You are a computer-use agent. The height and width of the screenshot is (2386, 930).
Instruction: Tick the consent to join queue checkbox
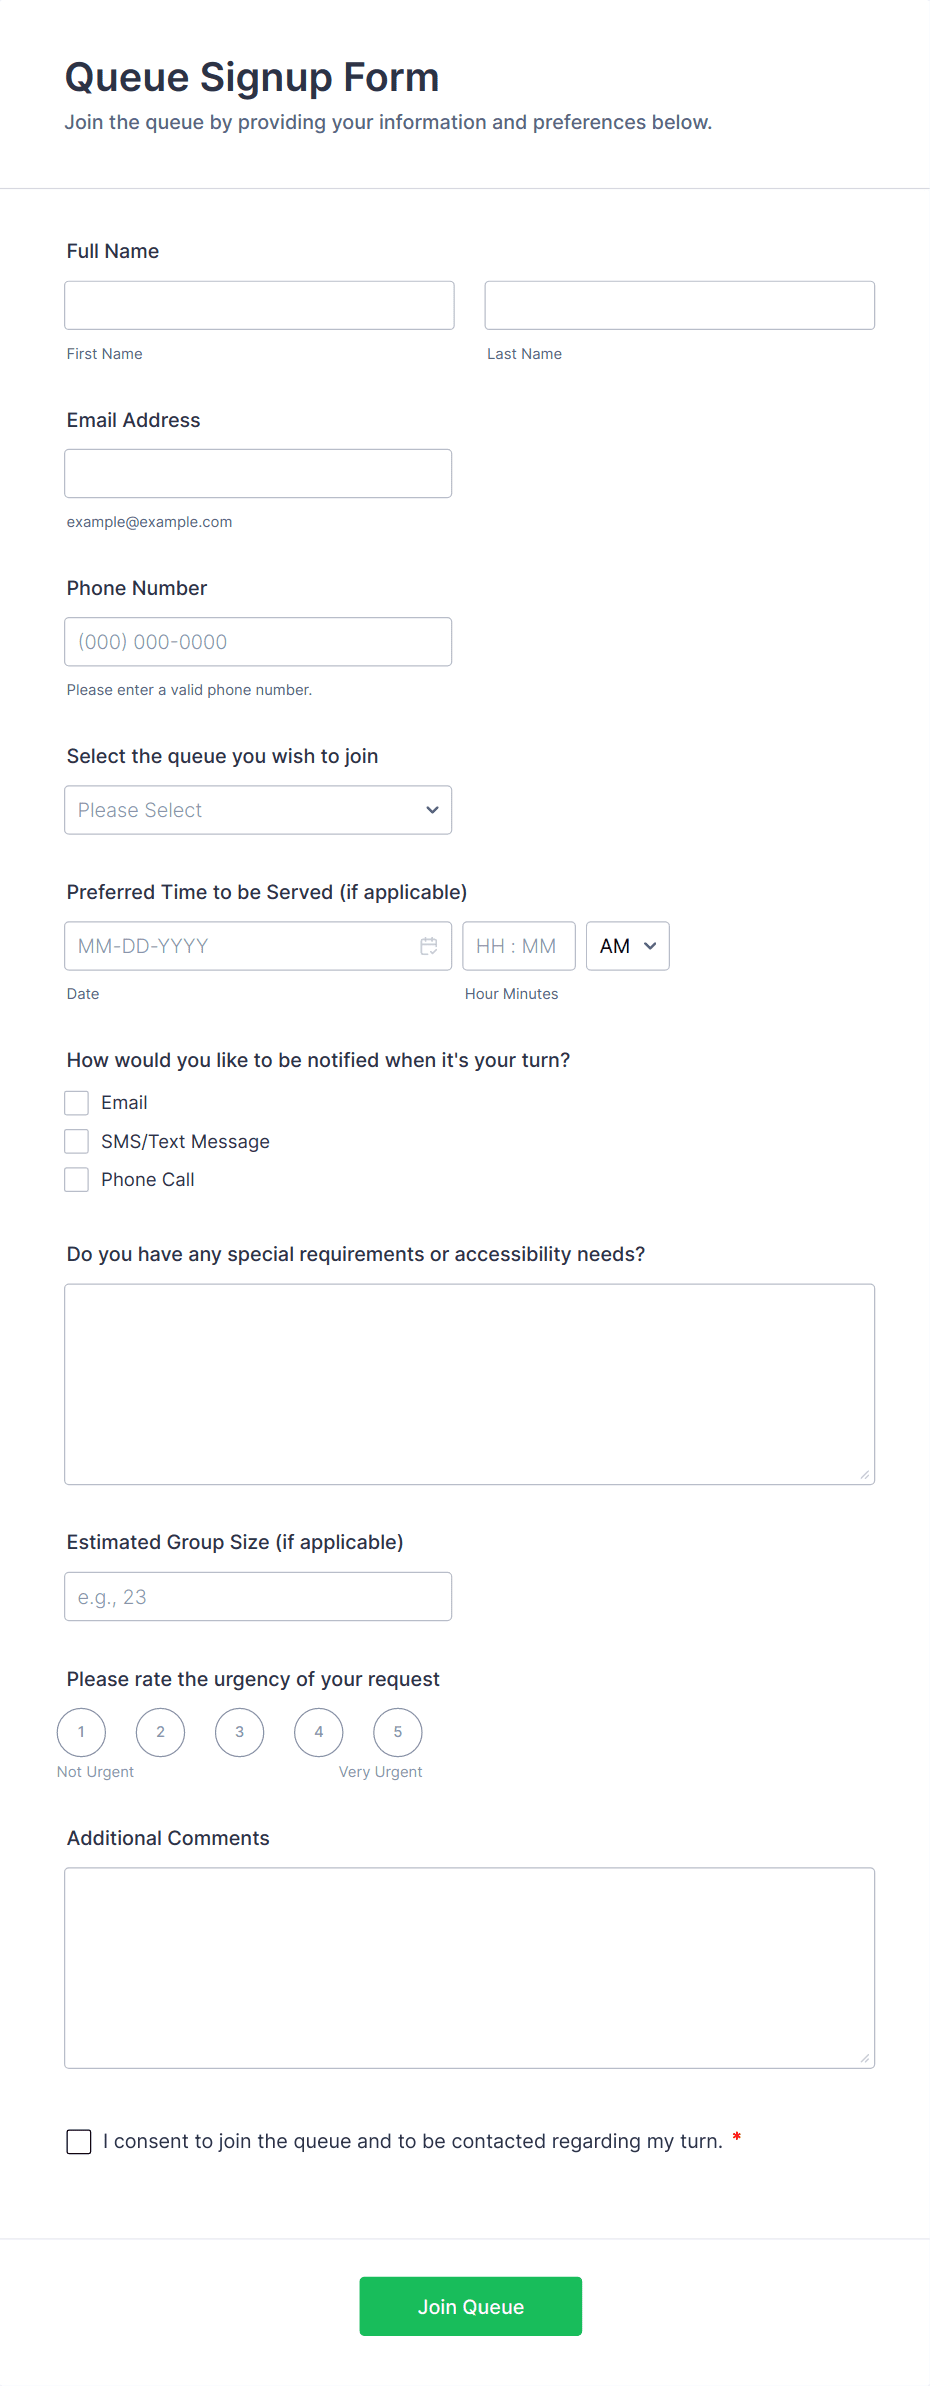79,2141
